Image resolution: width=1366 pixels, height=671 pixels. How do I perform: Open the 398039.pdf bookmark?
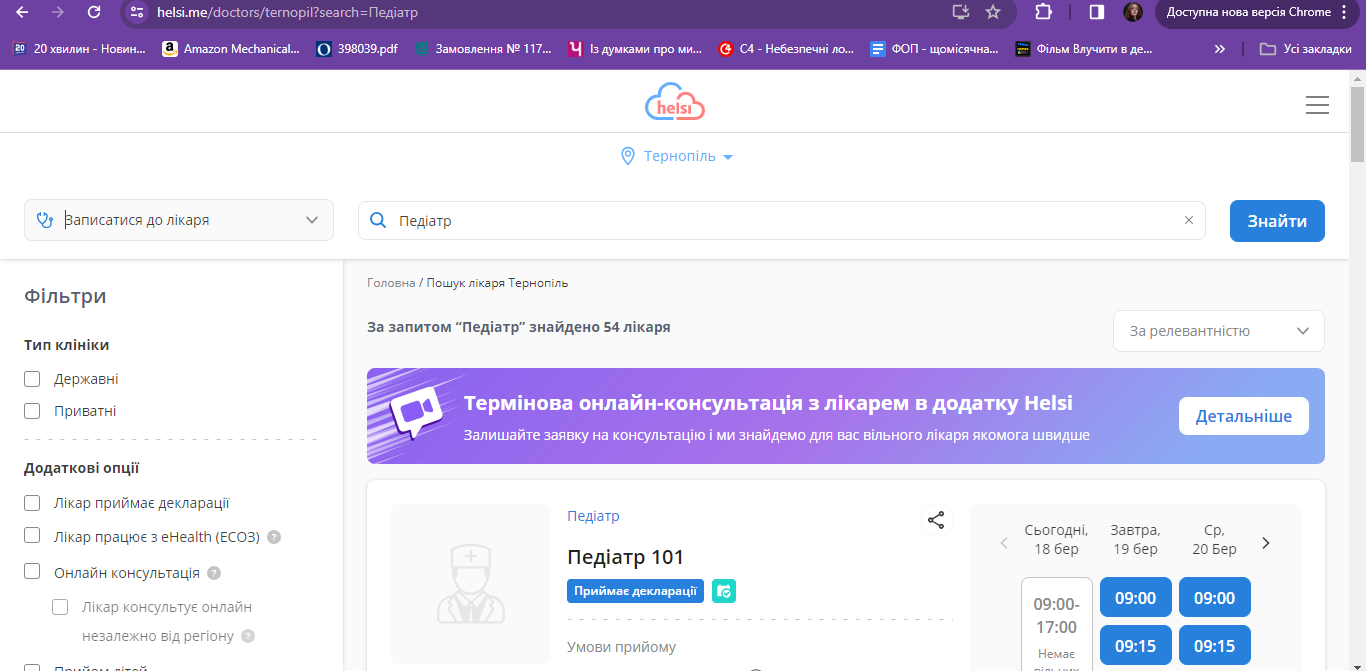coord(356,47)
